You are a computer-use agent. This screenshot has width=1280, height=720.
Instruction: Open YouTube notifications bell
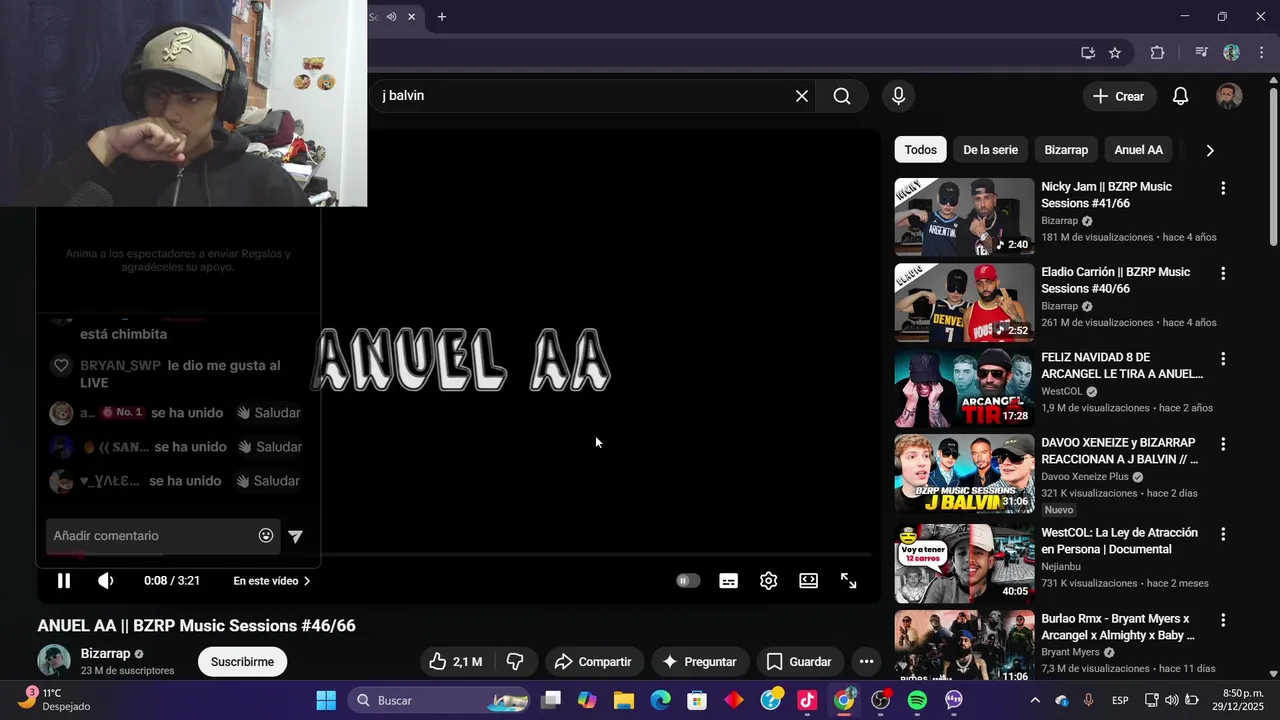[x=1180, y=96]
